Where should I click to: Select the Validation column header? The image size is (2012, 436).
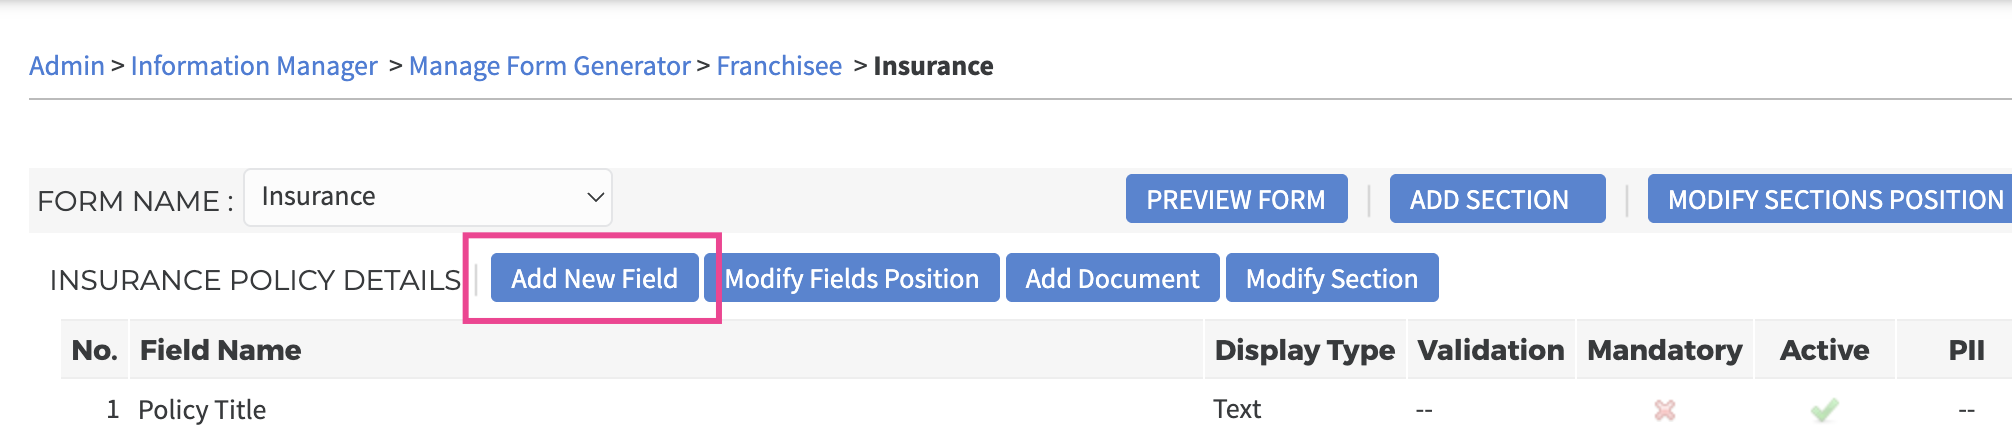click(1490, 350)
